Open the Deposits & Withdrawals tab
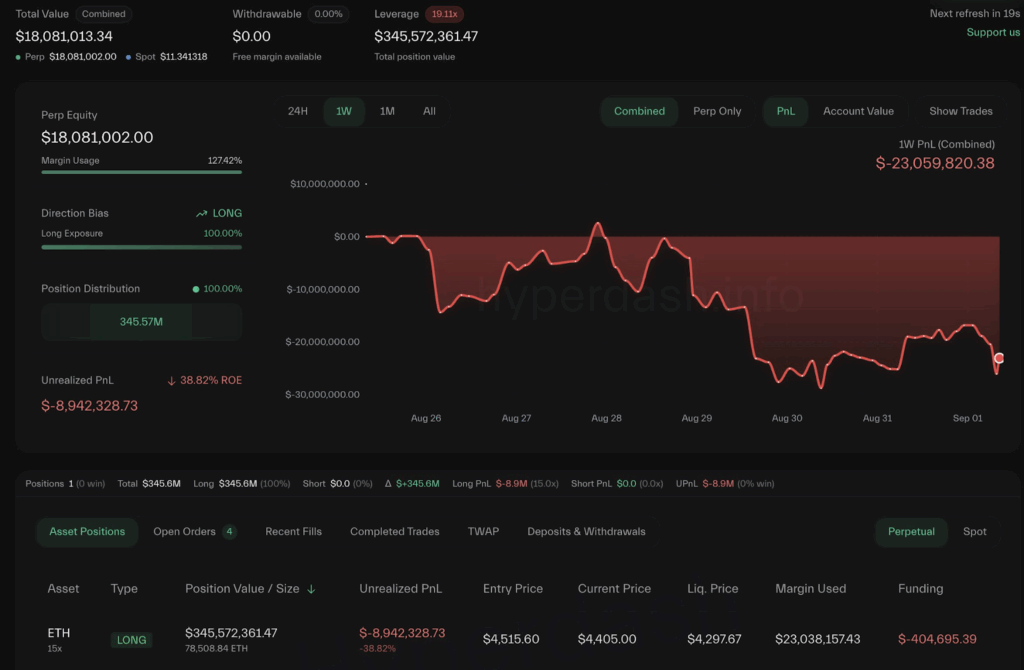Viewport: 1024px width, 670px height. tap(586, 532)
